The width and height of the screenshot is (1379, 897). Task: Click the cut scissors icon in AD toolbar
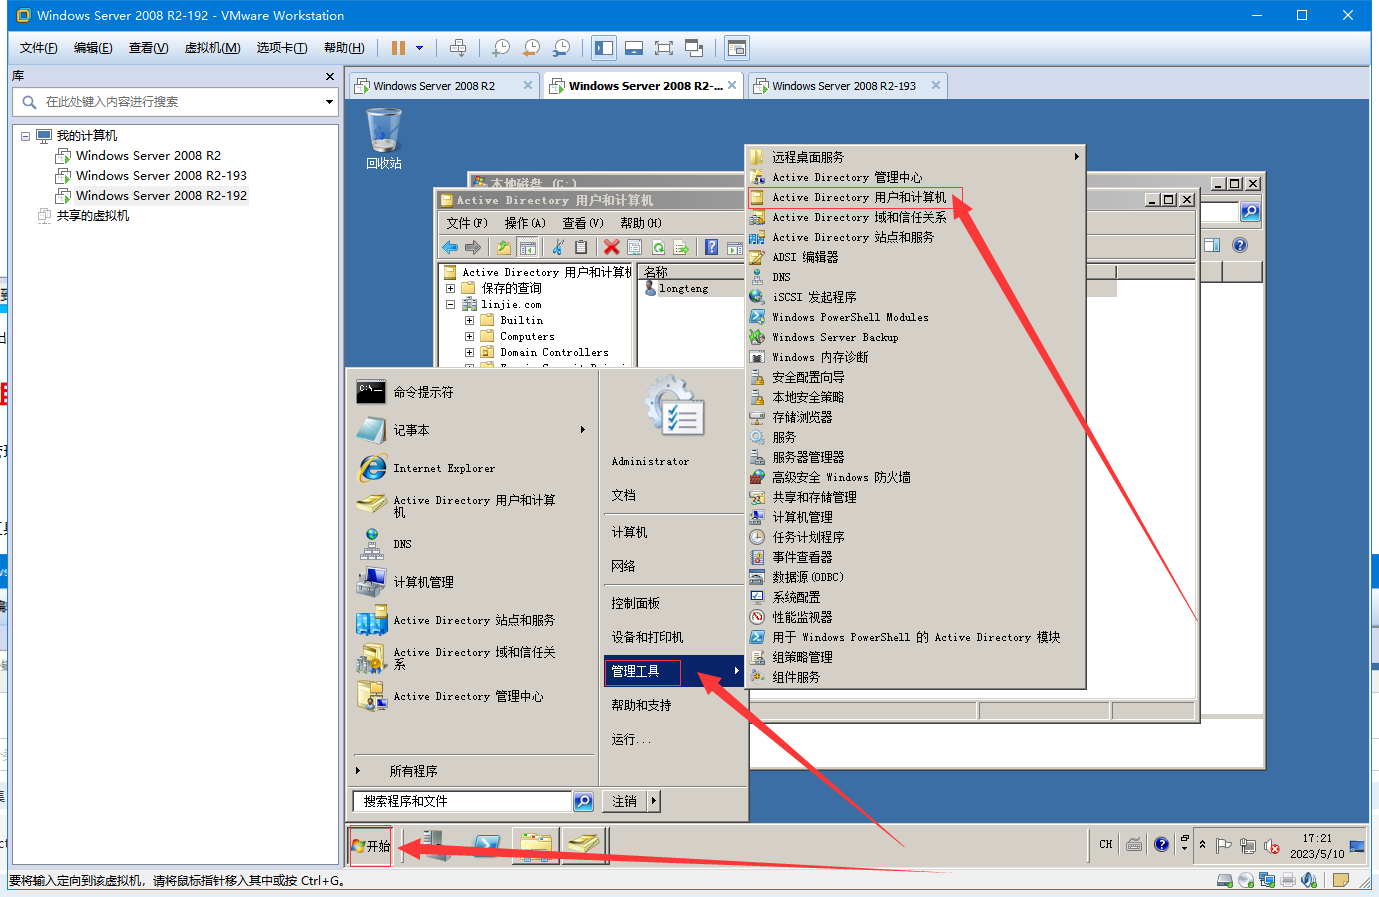coord(558,247)
